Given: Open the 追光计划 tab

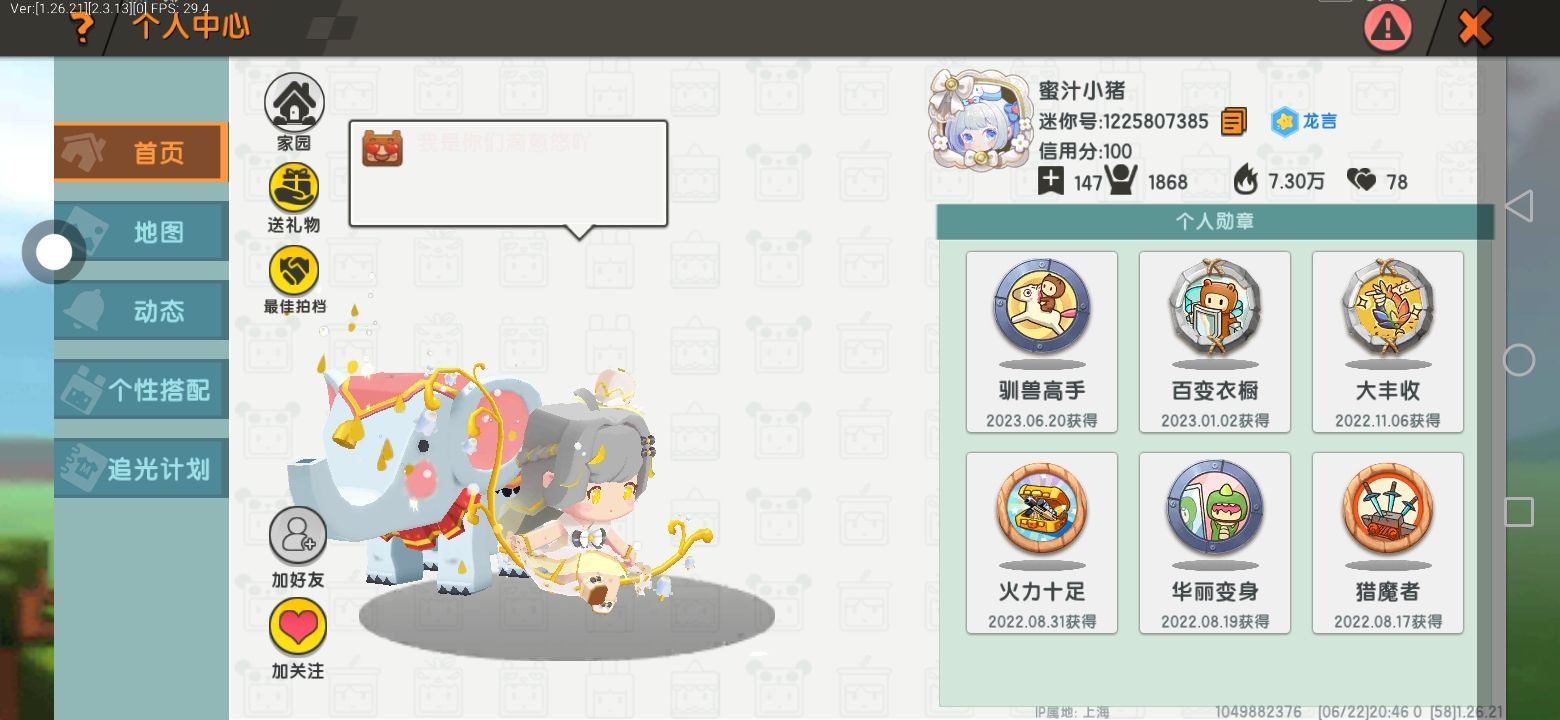Looking at the screenshot, I should pos(141,468).
